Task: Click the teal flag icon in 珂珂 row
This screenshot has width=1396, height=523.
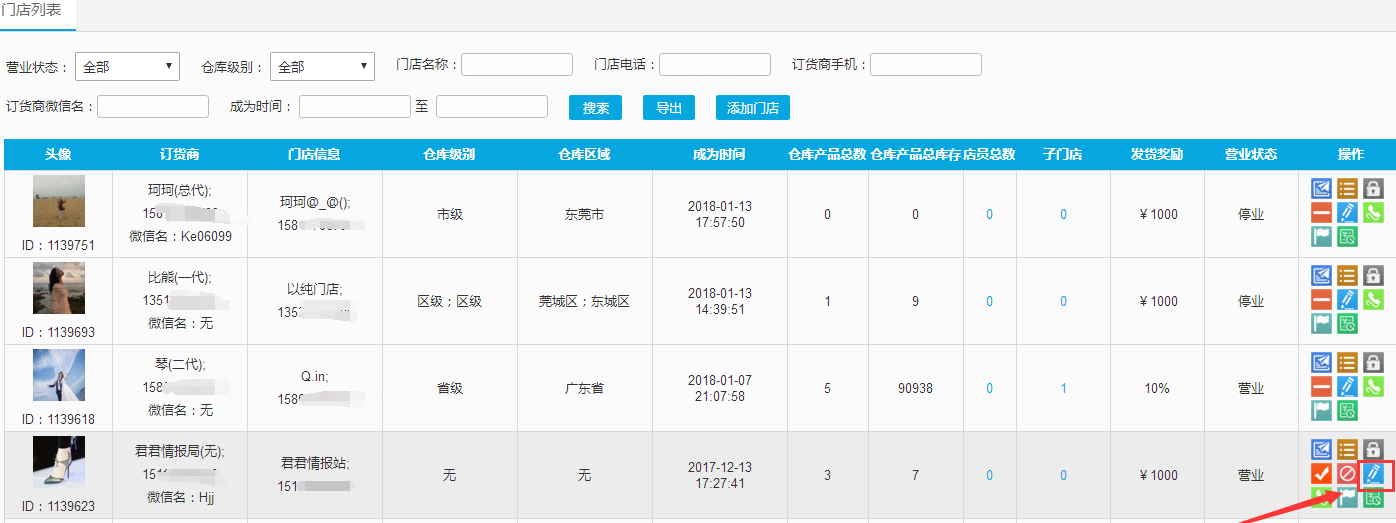Action: coord(1322,237)
